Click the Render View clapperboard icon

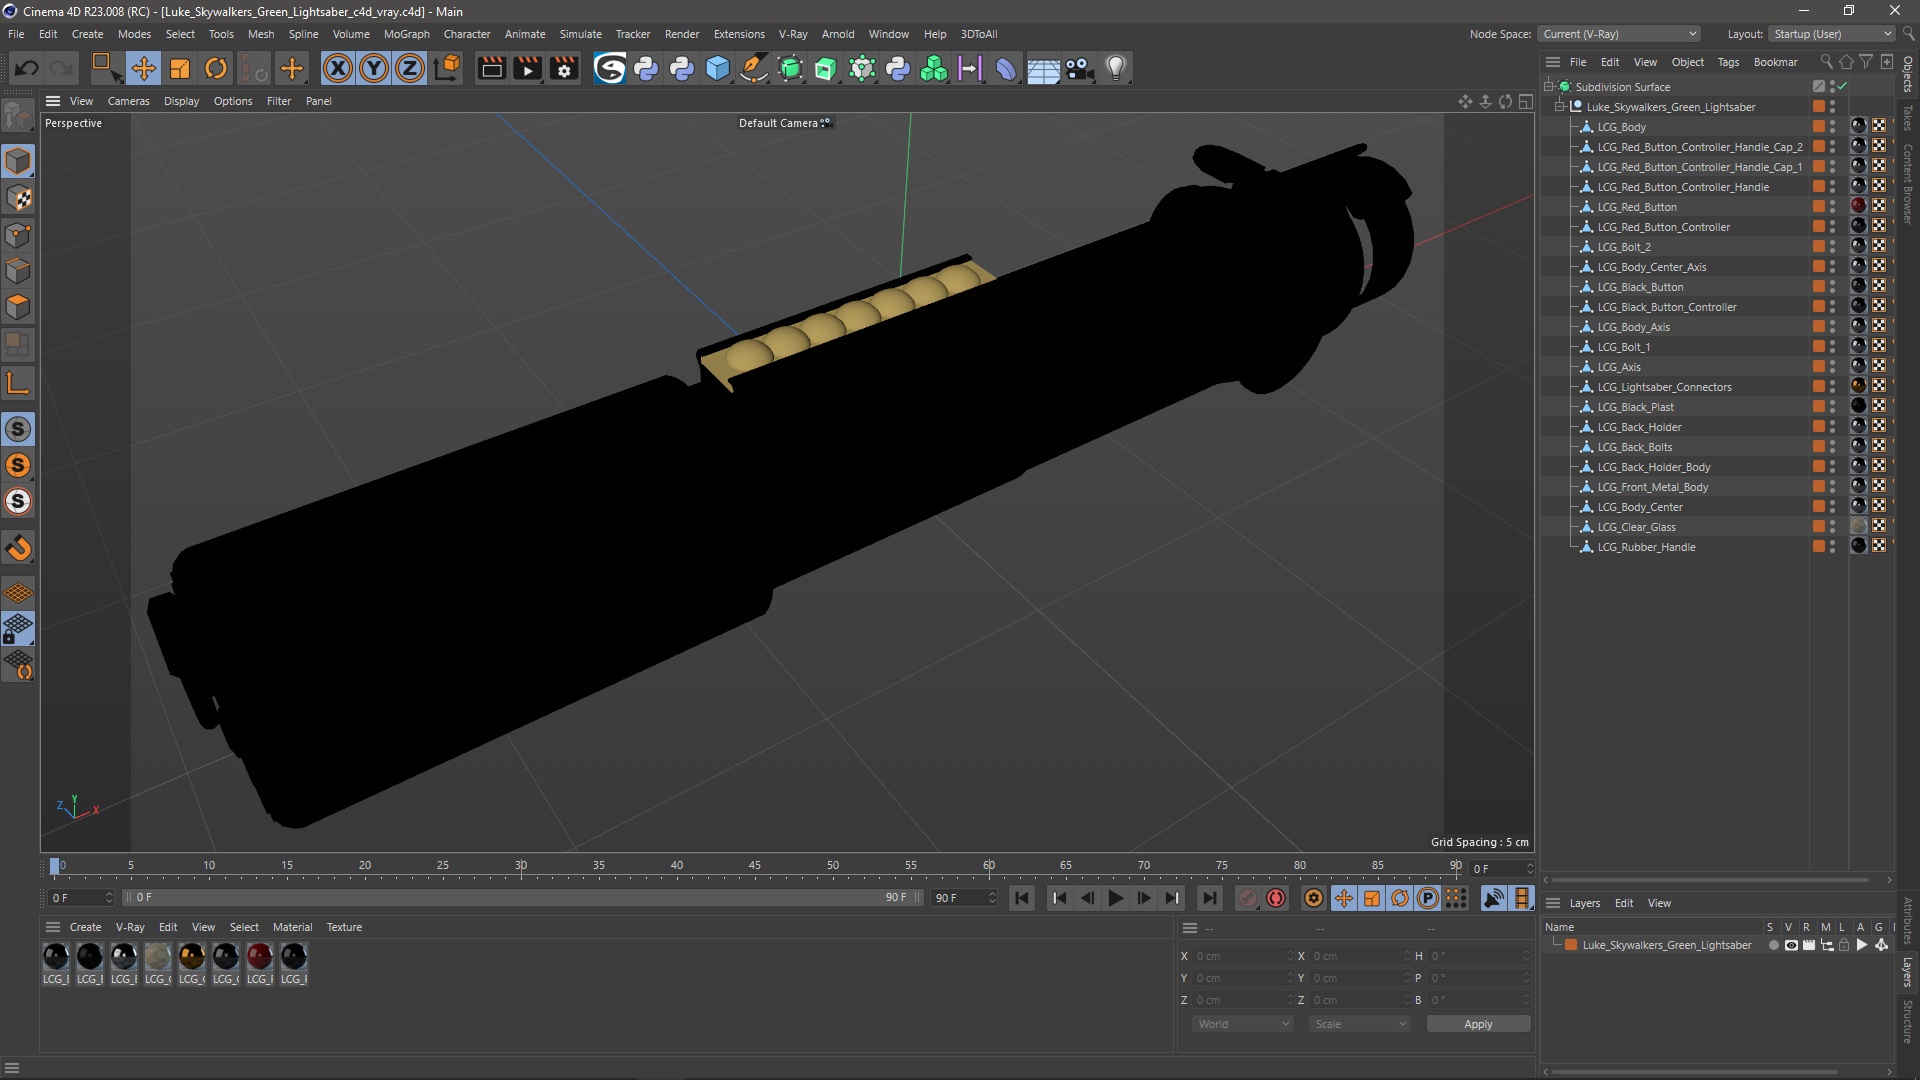point(491,68)
